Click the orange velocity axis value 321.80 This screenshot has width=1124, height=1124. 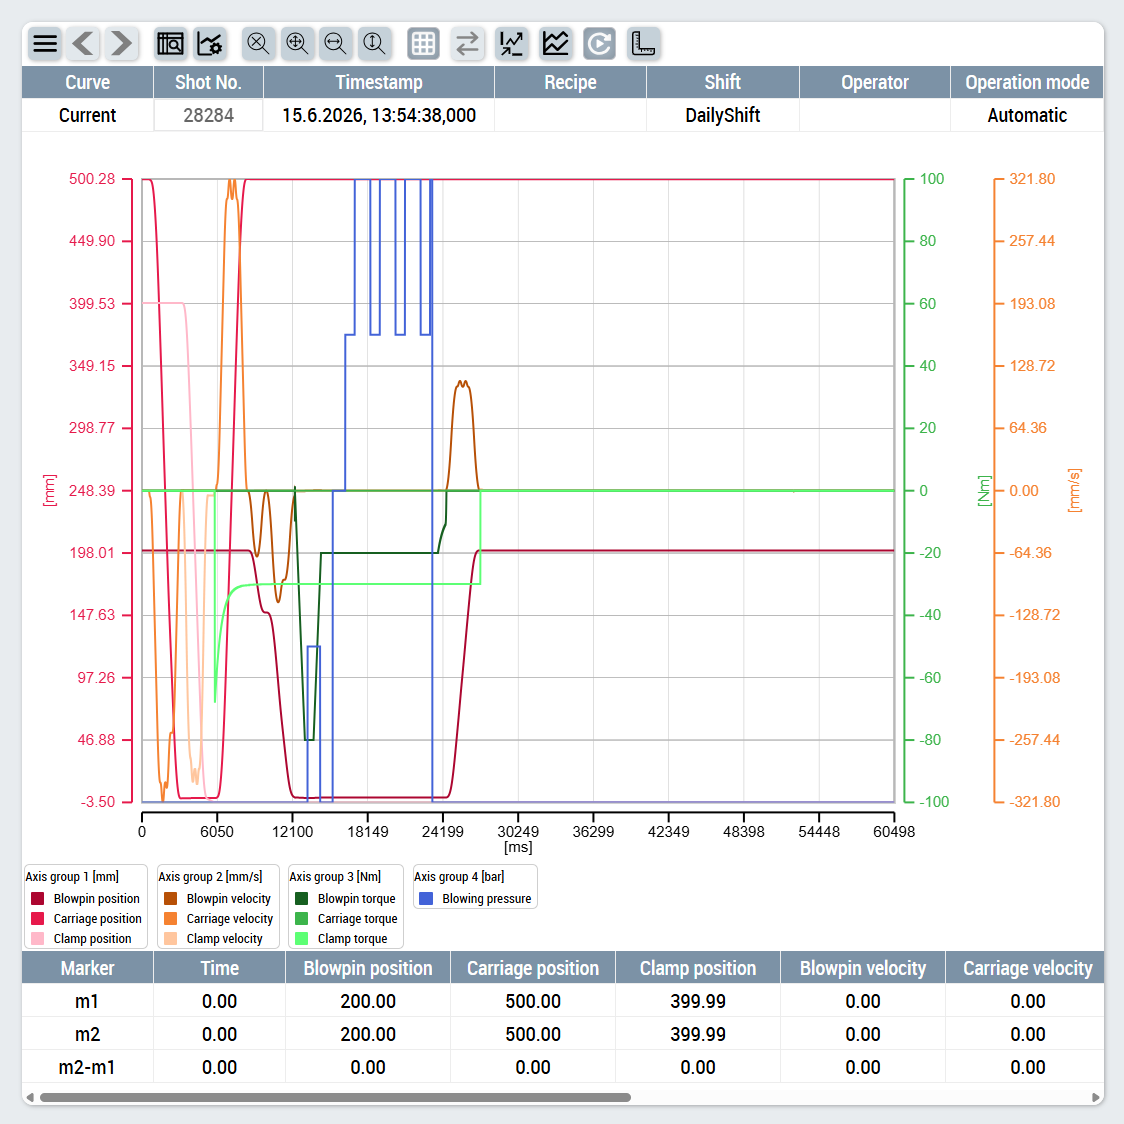[1032, 179]
